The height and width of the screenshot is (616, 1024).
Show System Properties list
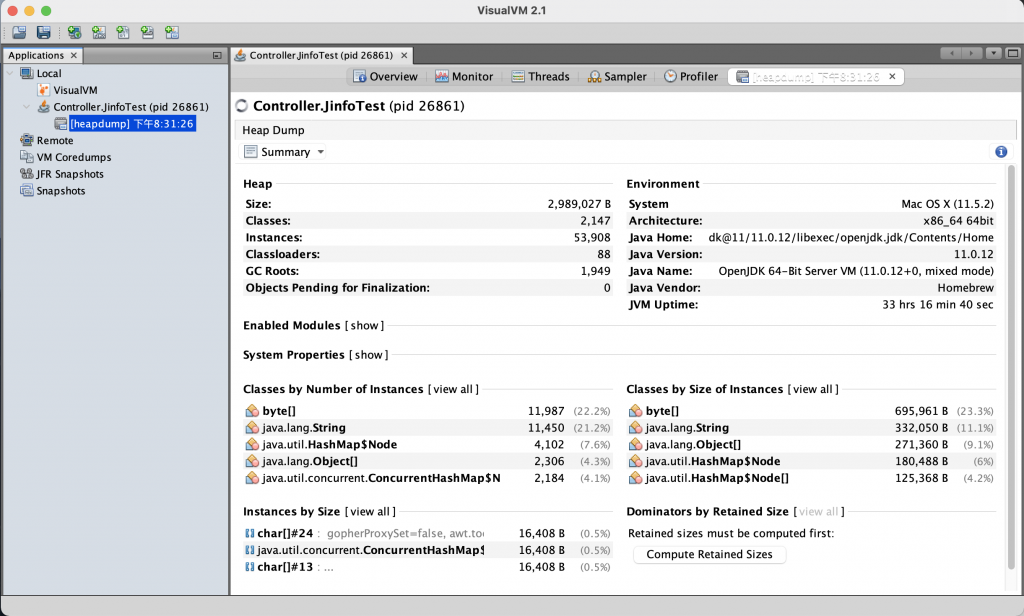tap(368, 355)
